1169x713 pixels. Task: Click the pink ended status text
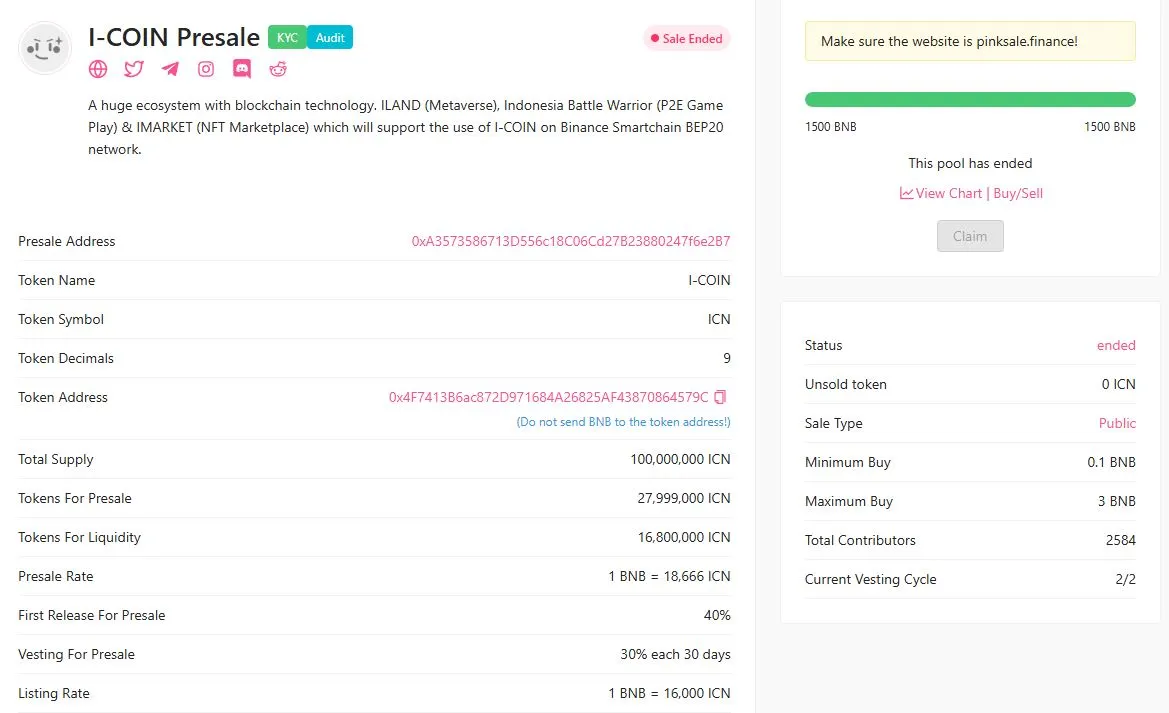tap(1116, 345)
